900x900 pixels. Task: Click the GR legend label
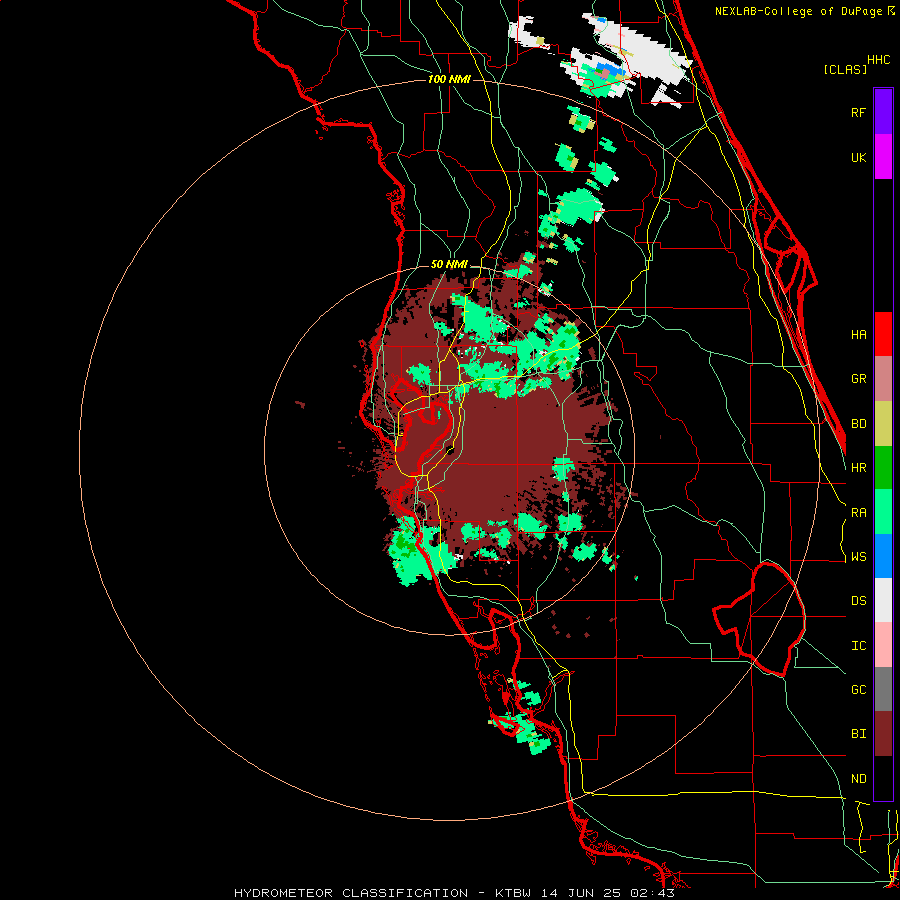click(858, 379)
